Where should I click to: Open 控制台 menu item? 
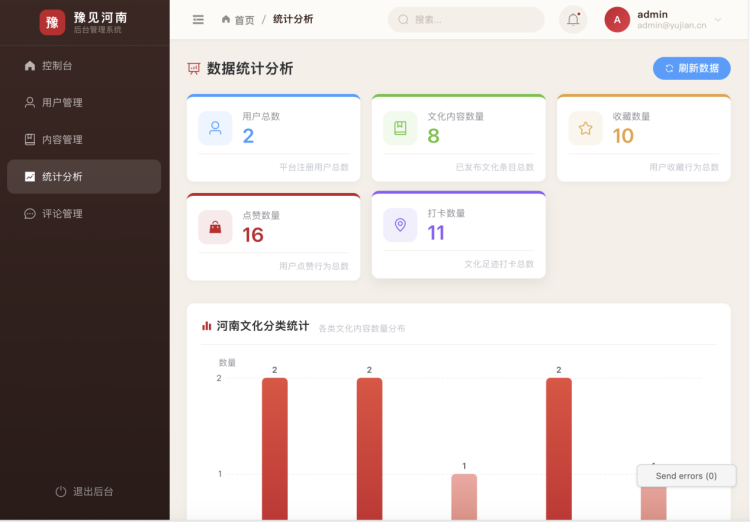click(84, 66)
